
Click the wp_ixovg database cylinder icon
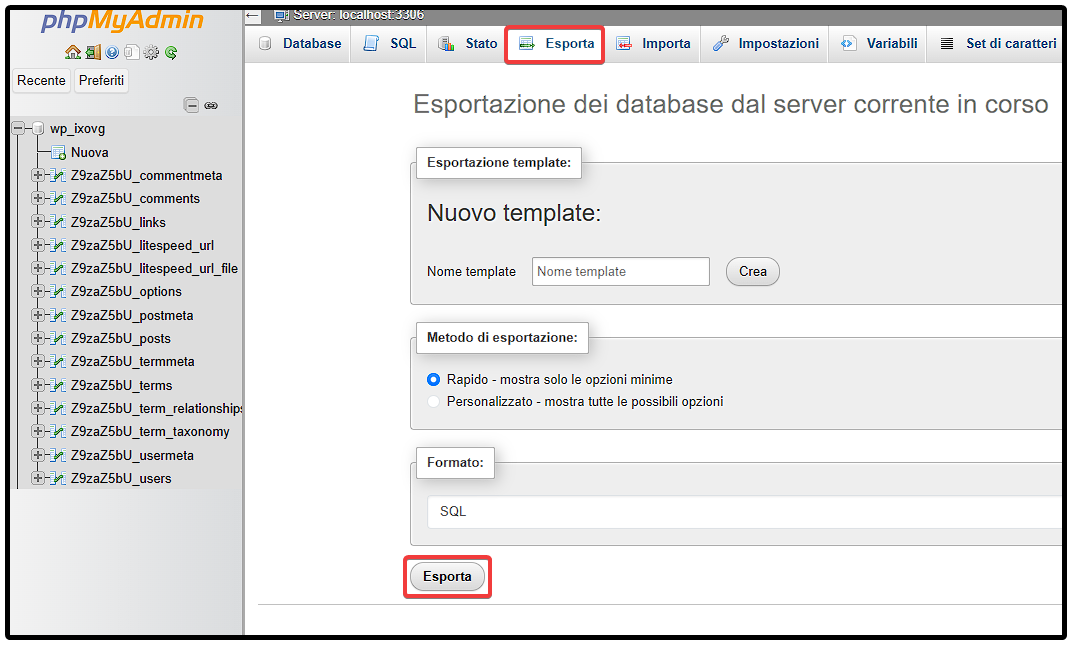[x=38, y=129]
